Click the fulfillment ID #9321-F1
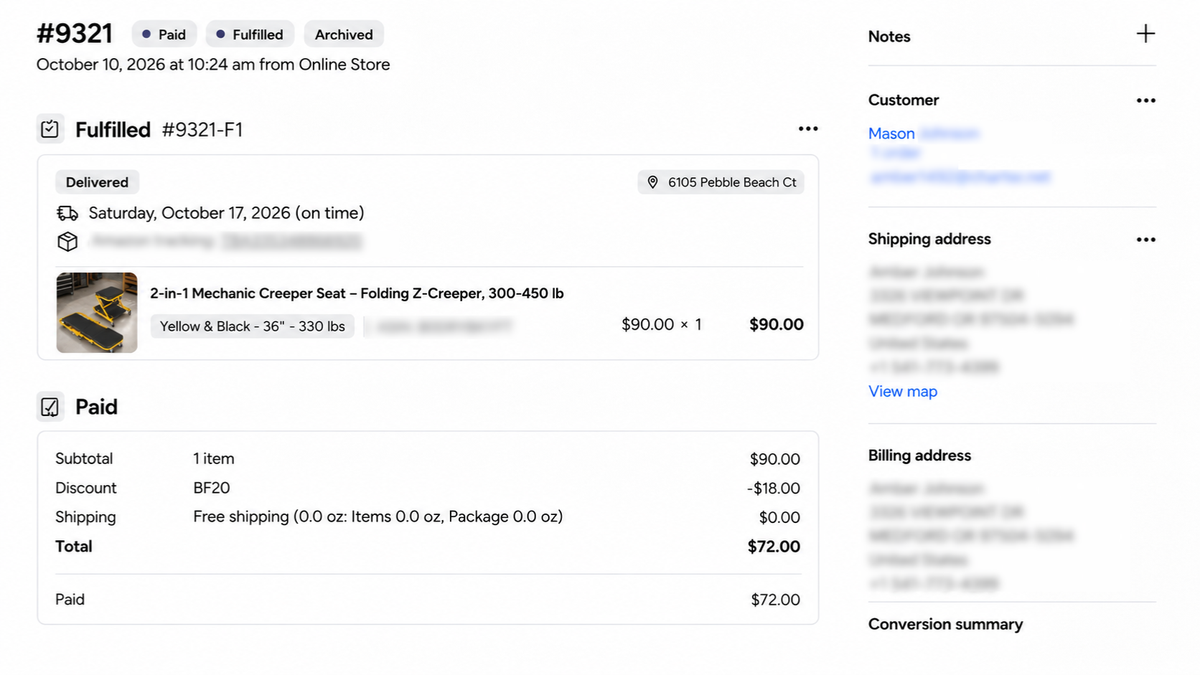Screen dimensions: 1200x675 point(202,129)
